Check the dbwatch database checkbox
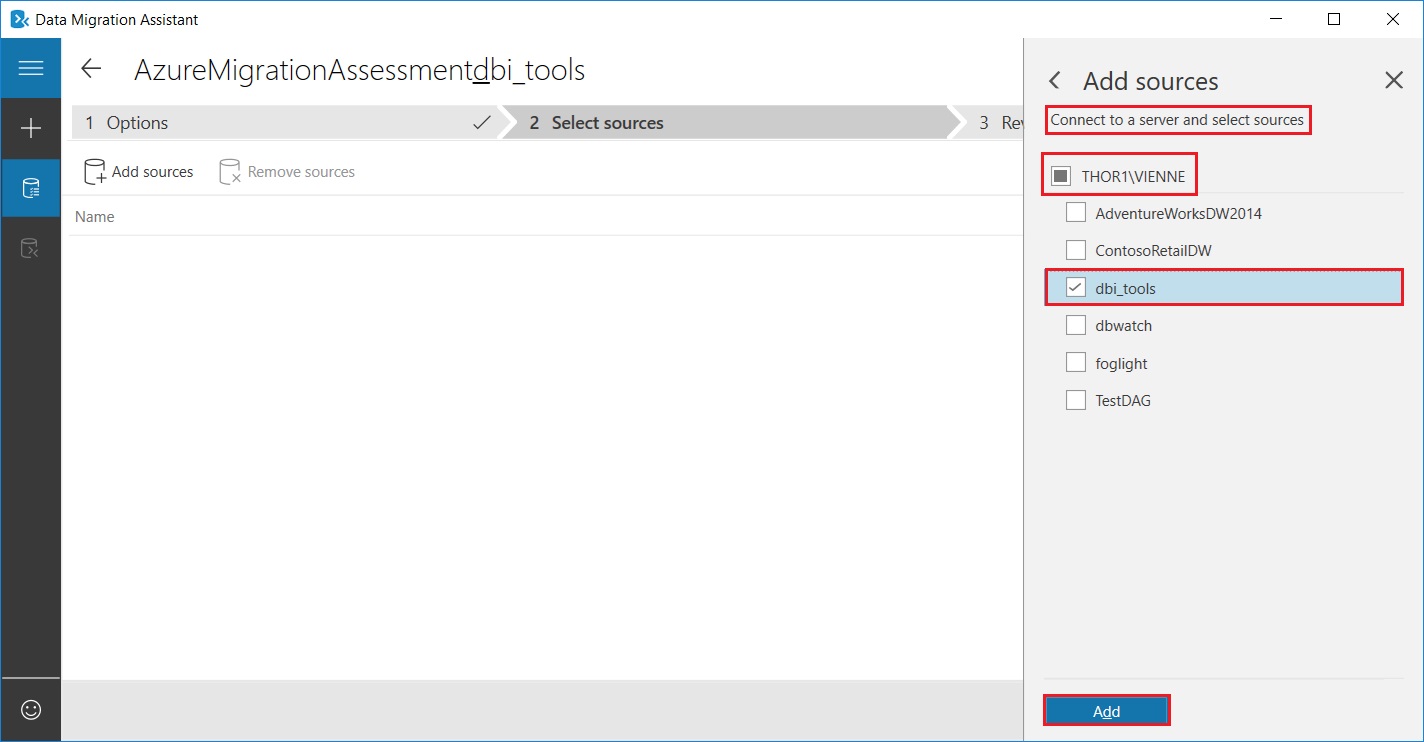Image resolution: width=1424 pixels, height=742 pixels. coord(1076,325)
